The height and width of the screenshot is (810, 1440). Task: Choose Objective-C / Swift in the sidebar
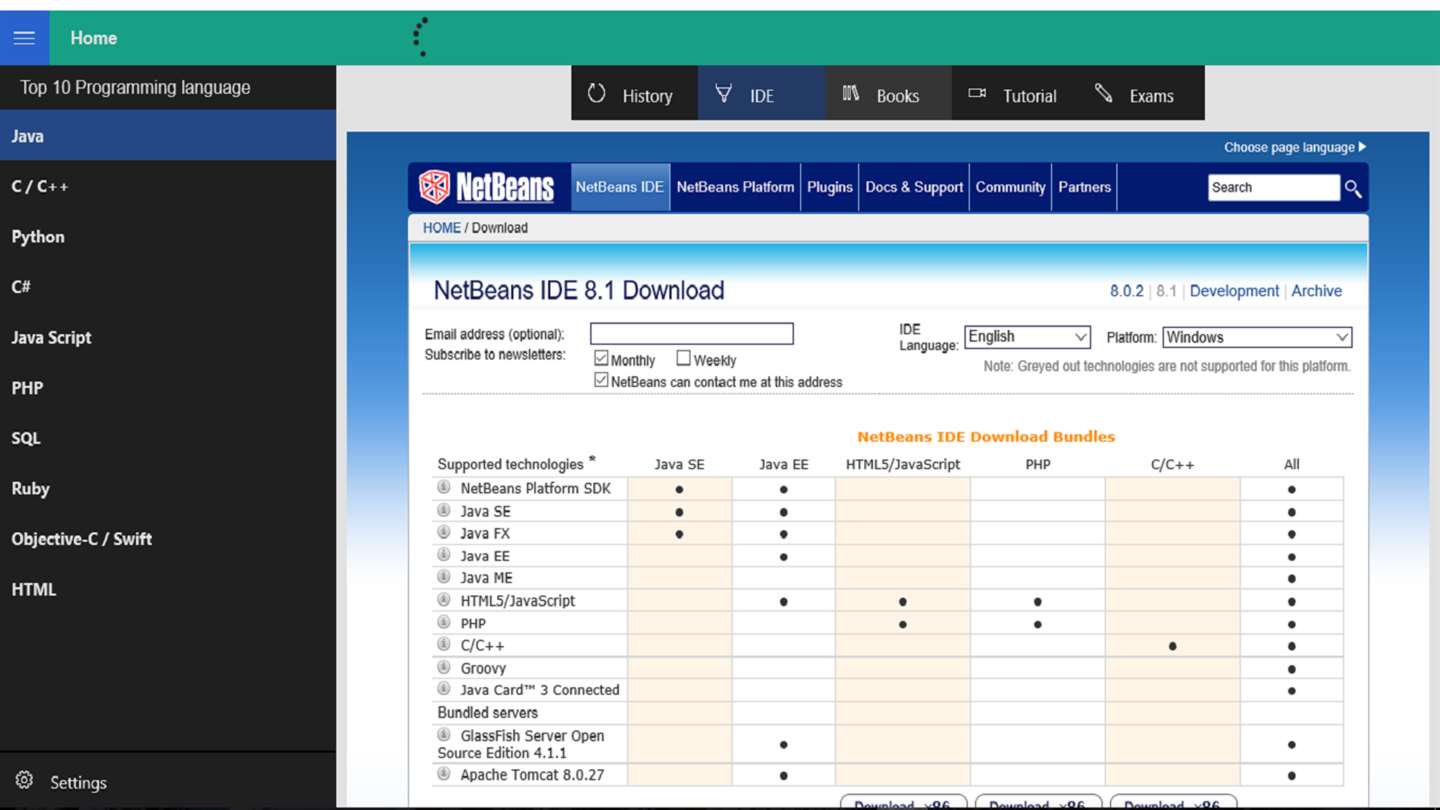(x=168, y=539)
